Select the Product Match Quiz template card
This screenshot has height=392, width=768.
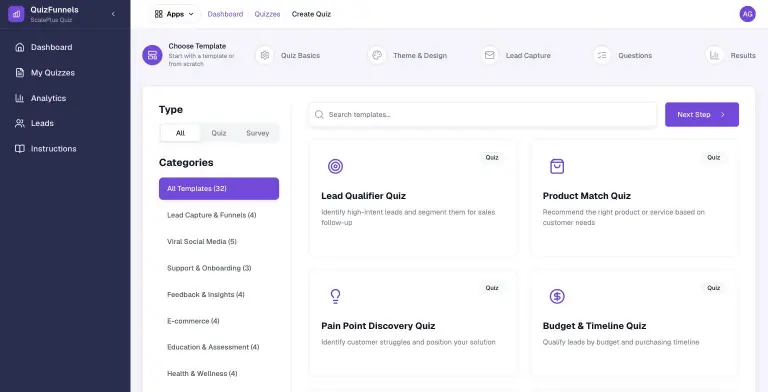635,198
